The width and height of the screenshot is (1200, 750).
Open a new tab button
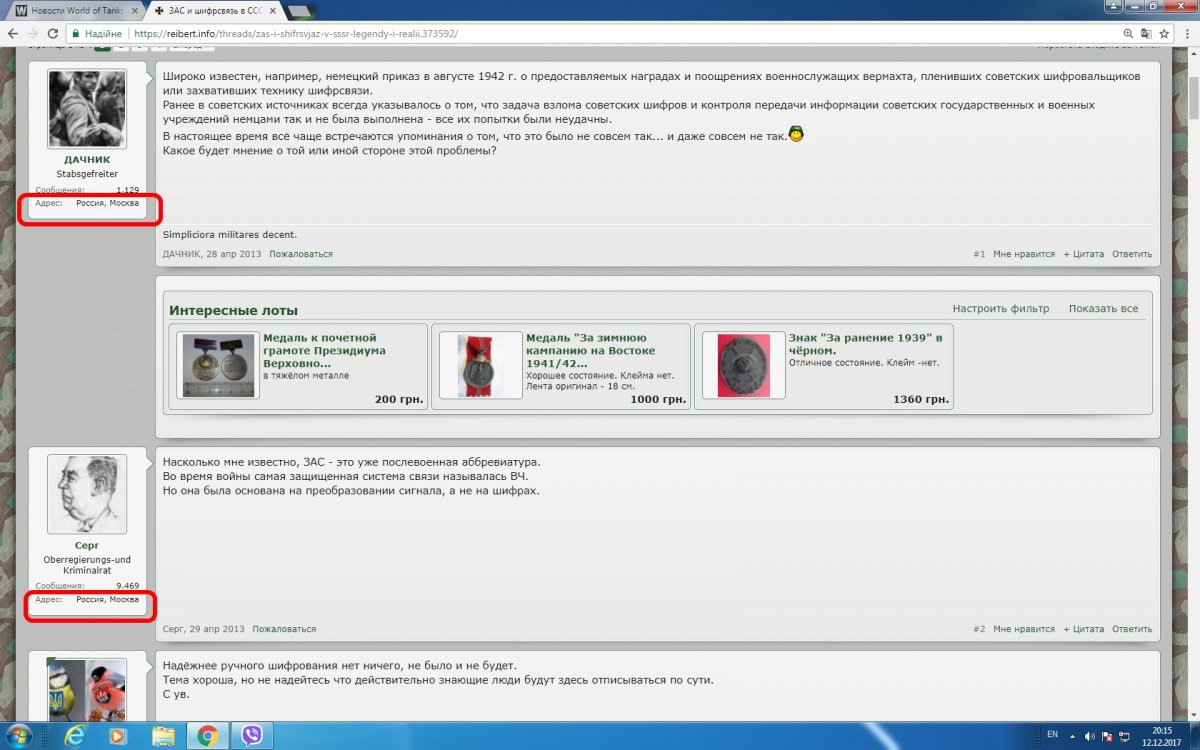click(x=300, y=11)
